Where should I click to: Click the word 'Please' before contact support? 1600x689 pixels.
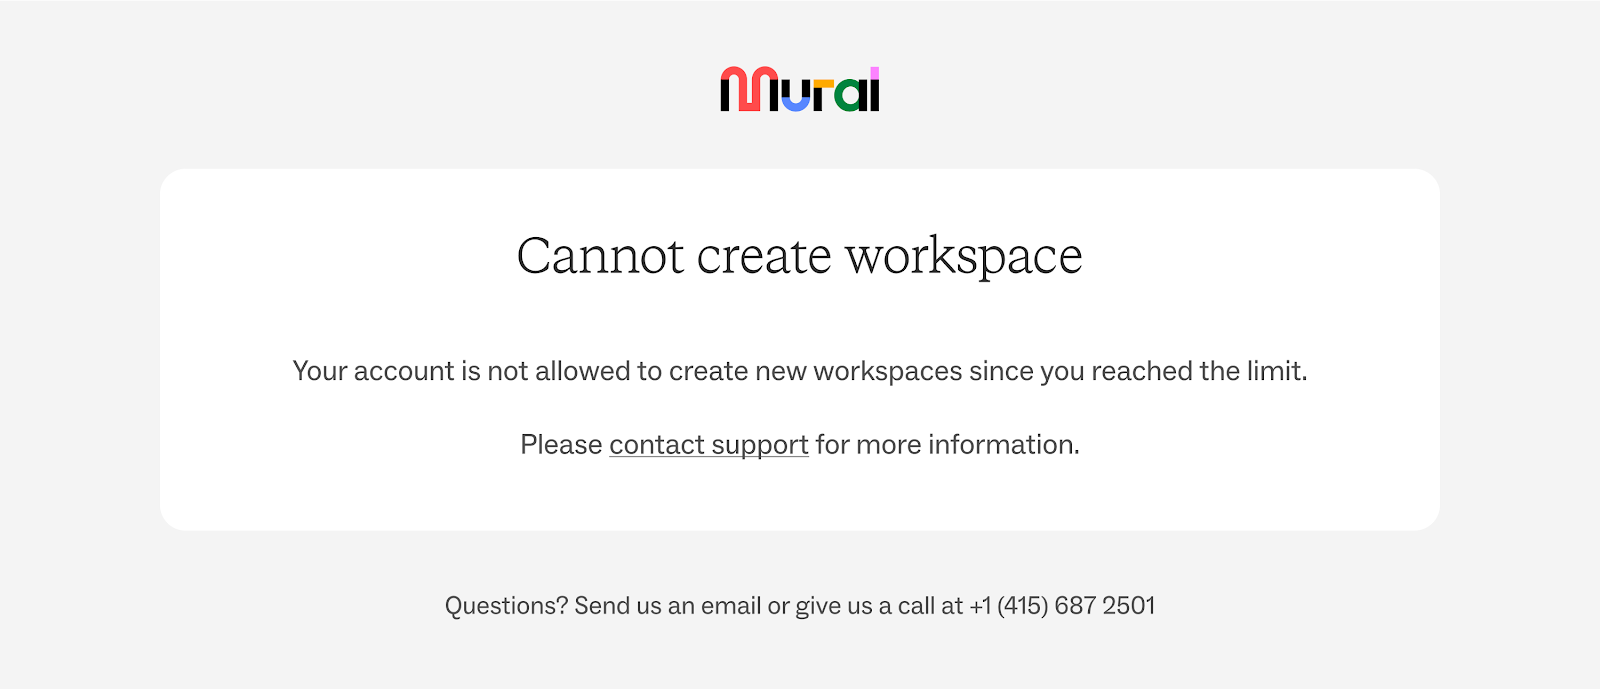pos(561,445)
